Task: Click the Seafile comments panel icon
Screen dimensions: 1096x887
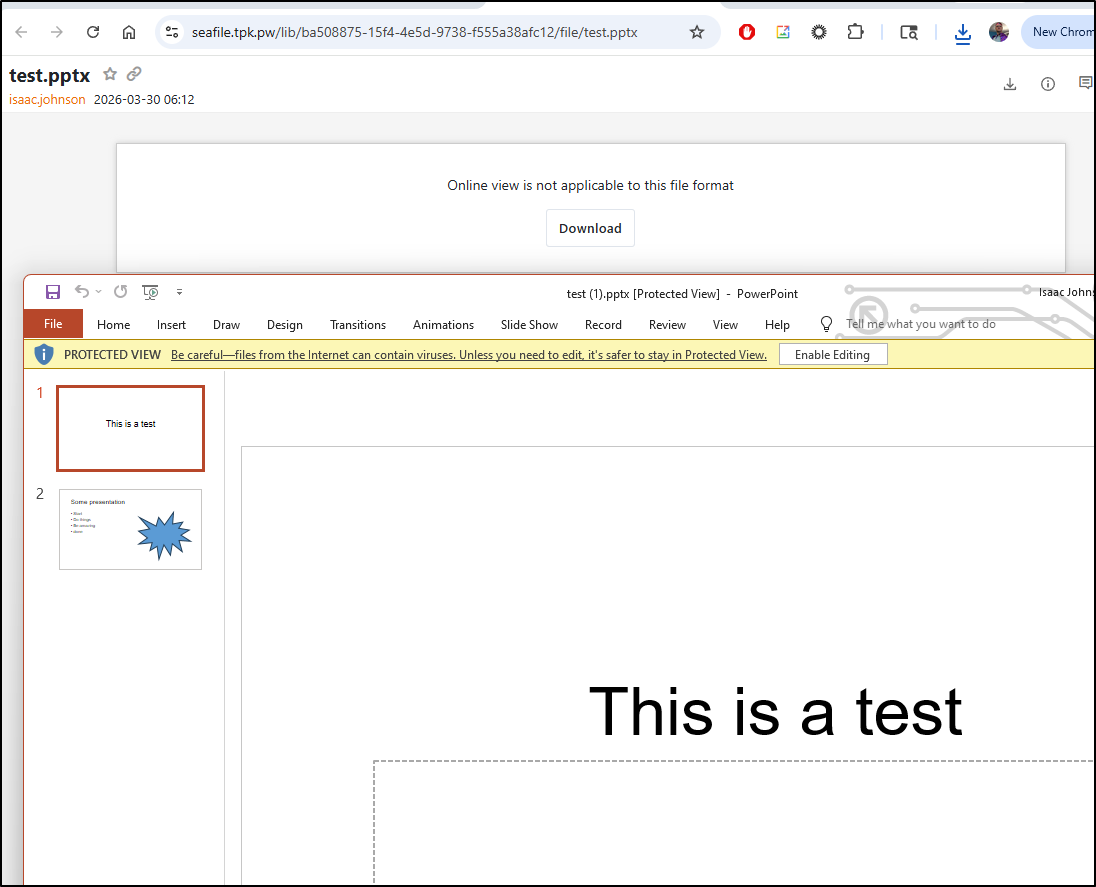Action: [x=1085, y=84]
